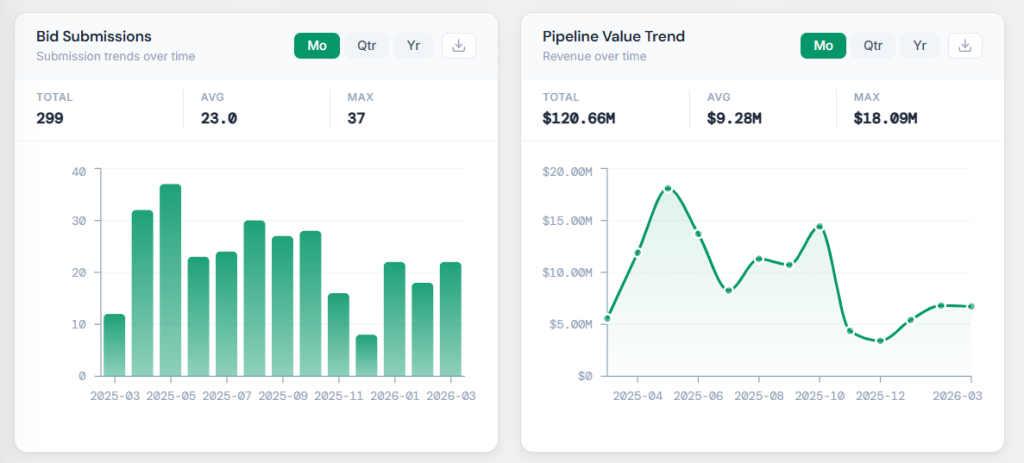Viewport: 1024px width, 463px height.
Task: Click the 2025-03 bar in Bid Submissions
Action: pos(114,345)
